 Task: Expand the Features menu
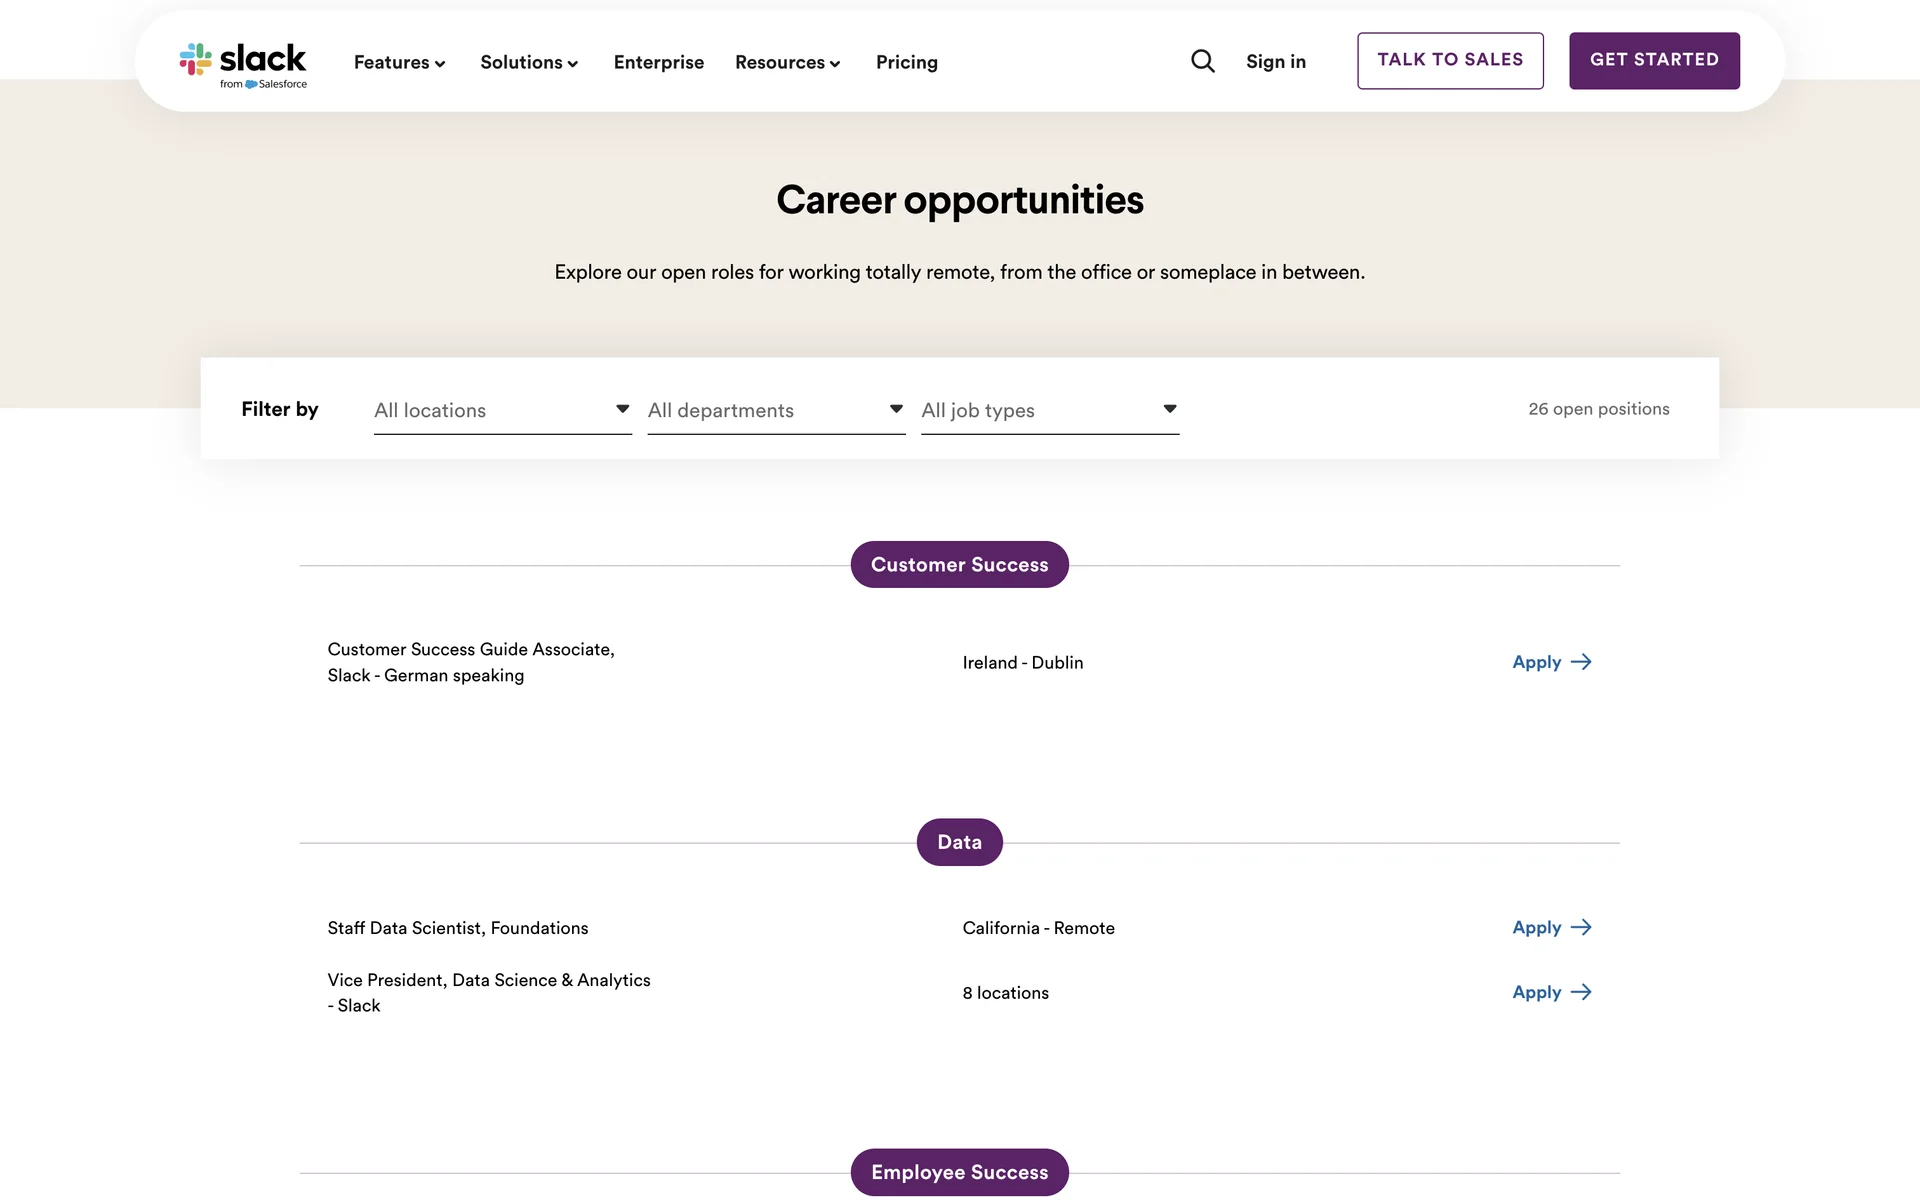(399, 62)
